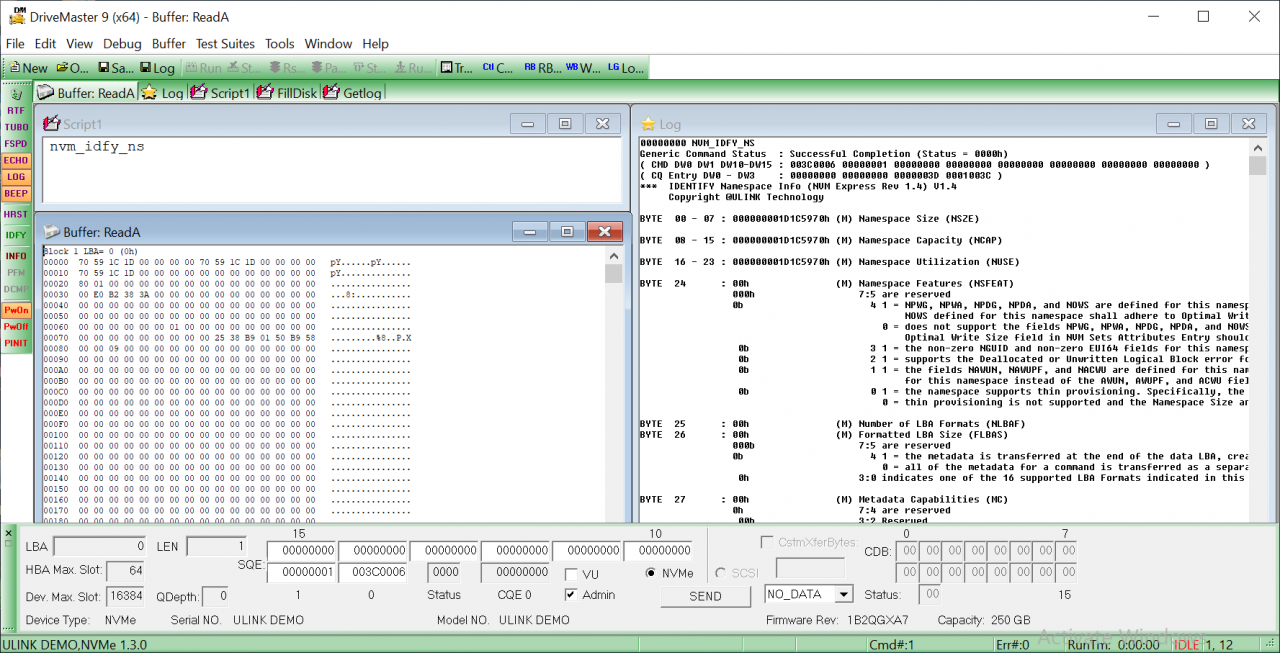
Task: Open the NO_DATA dropdown
Action: (x=843, y=594)
